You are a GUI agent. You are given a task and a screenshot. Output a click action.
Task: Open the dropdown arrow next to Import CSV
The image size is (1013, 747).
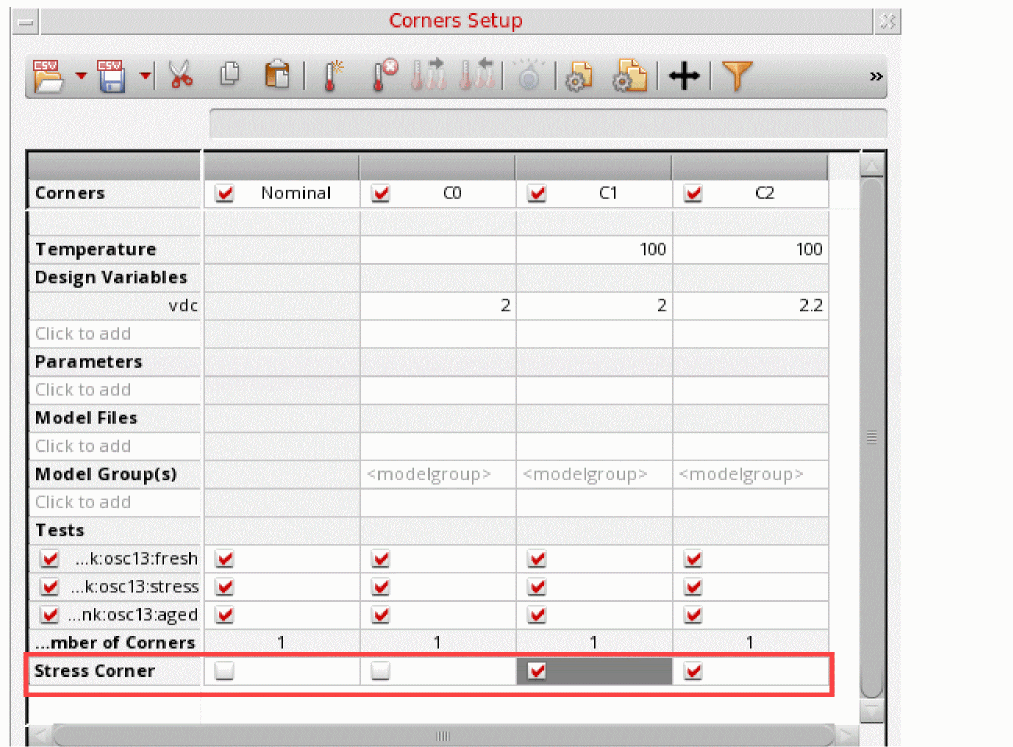tap(81, 76)
